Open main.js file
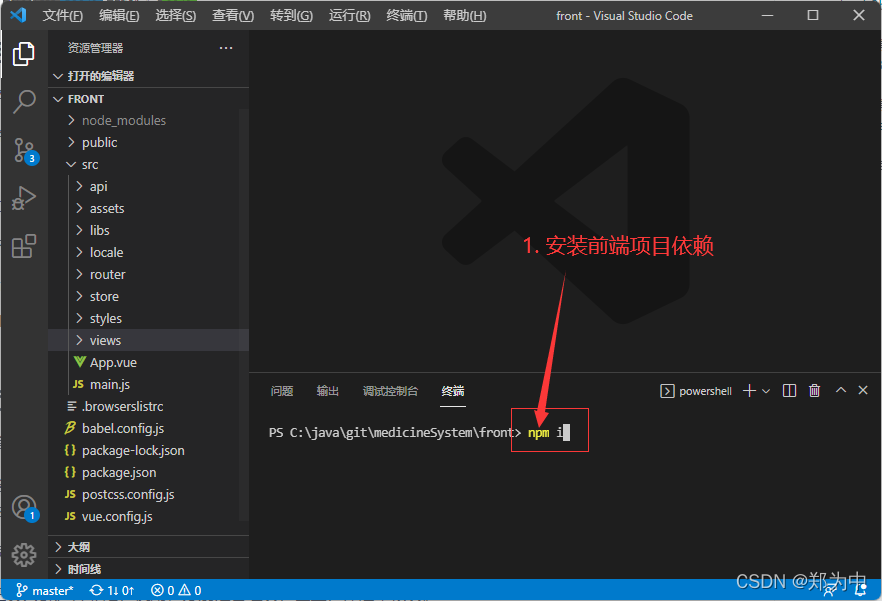 pos(148,384)
